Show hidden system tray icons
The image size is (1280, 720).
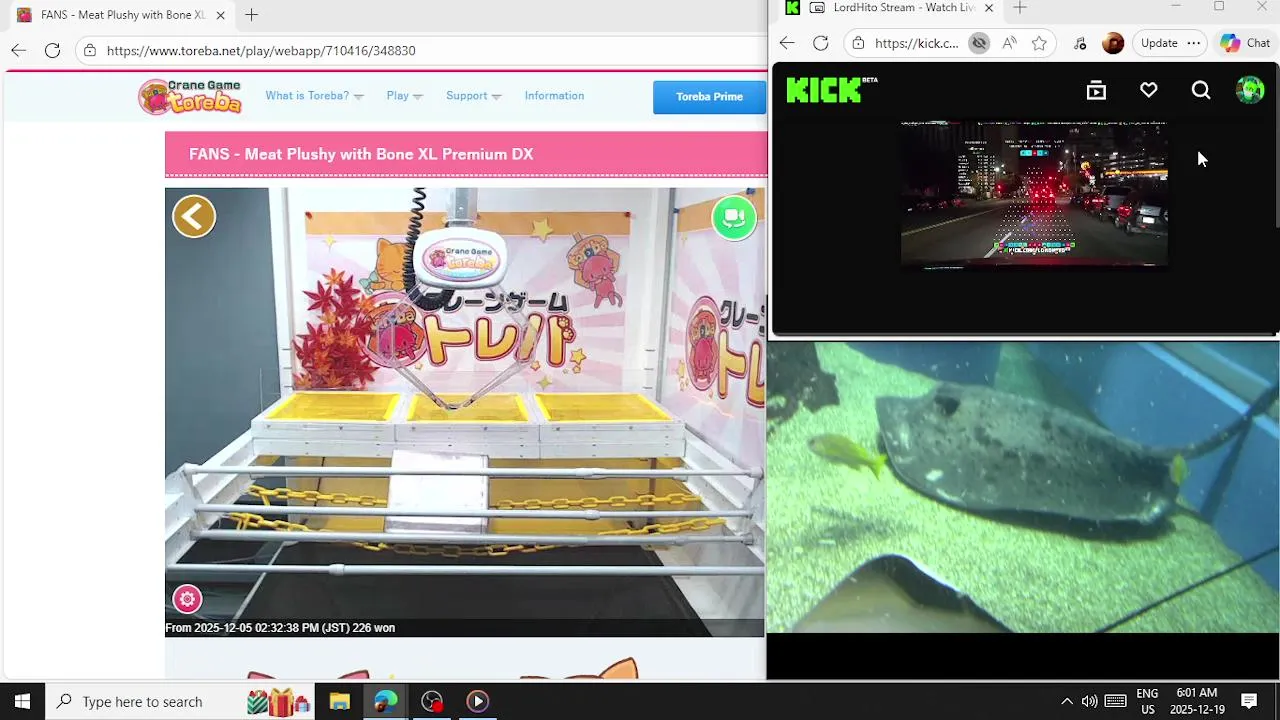[1066, 701]
